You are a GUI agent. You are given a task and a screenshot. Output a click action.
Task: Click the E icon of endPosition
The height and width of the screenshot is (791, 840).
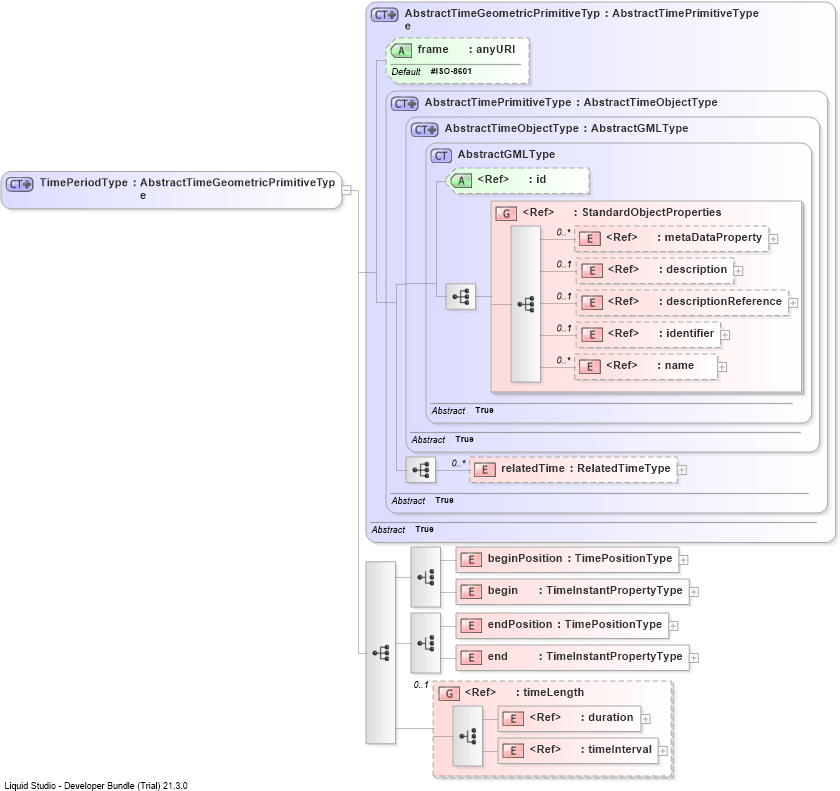(x=471, y=626)
